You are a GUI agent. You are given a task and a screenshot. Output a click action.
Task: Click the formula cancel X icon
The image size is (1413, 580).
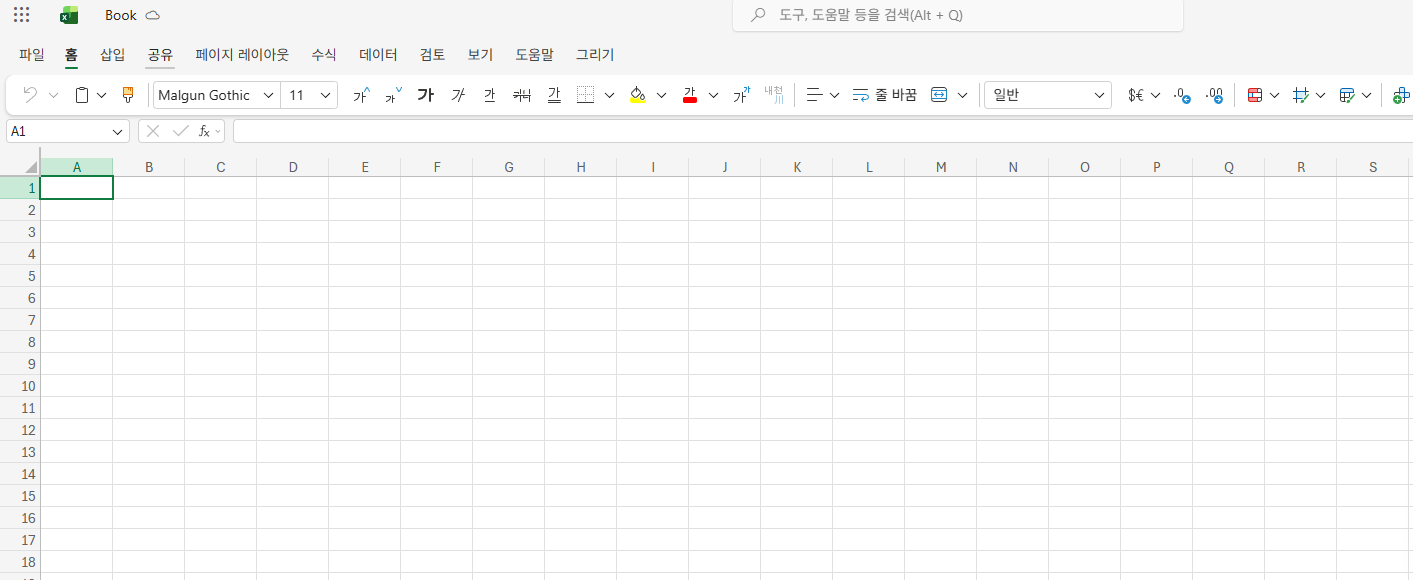click(x=153, y=131)
